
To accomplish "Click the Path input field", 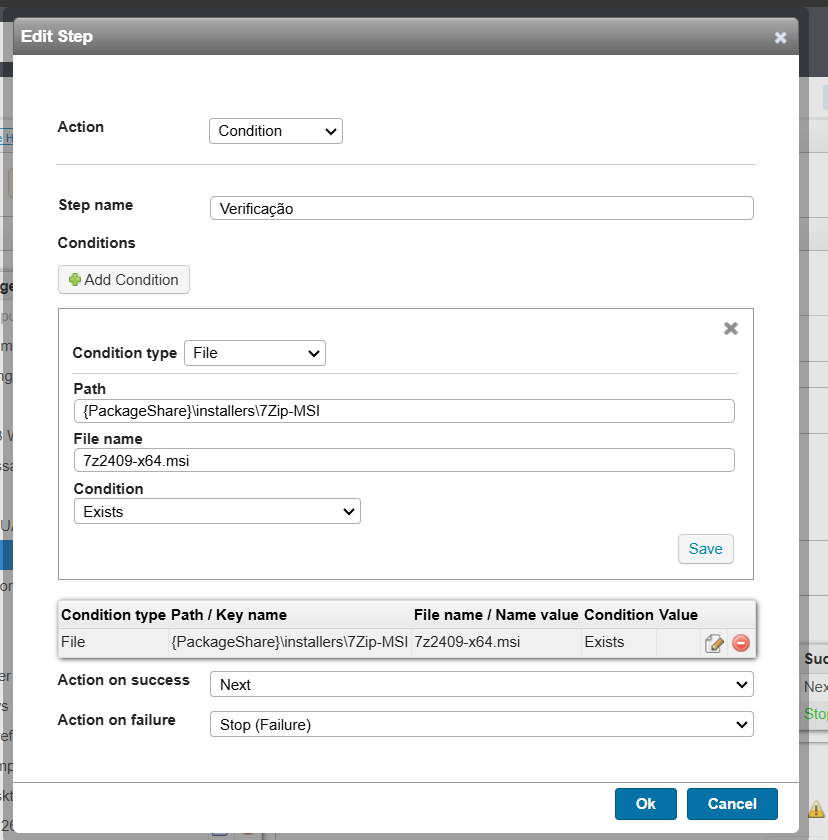I will [x=404, y=411].
